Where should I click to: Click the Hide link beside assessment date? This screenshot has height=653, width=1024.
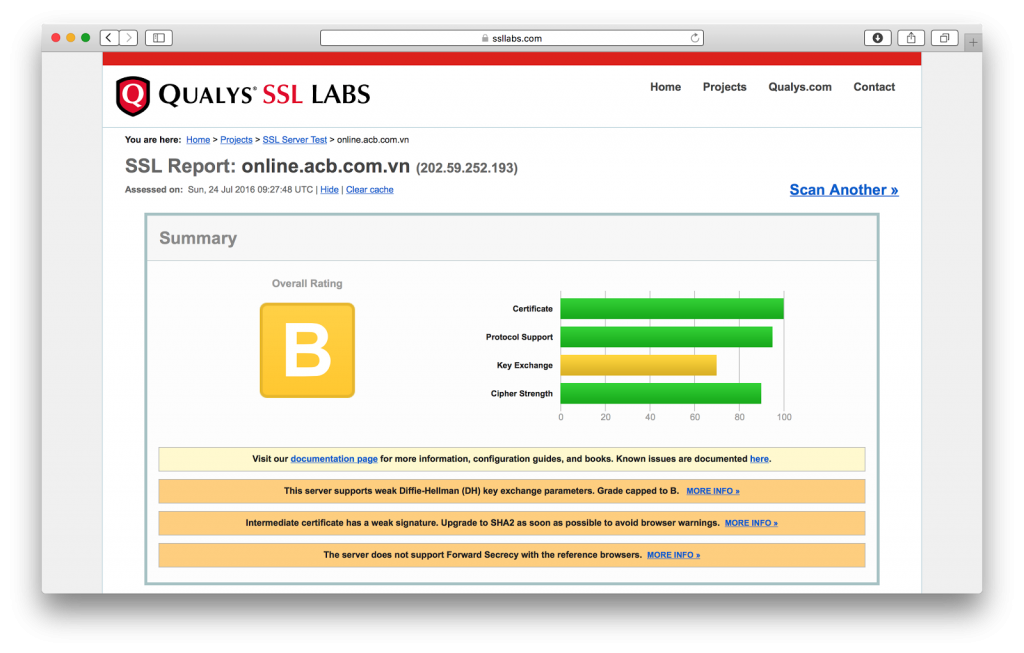tap(329, 190)
